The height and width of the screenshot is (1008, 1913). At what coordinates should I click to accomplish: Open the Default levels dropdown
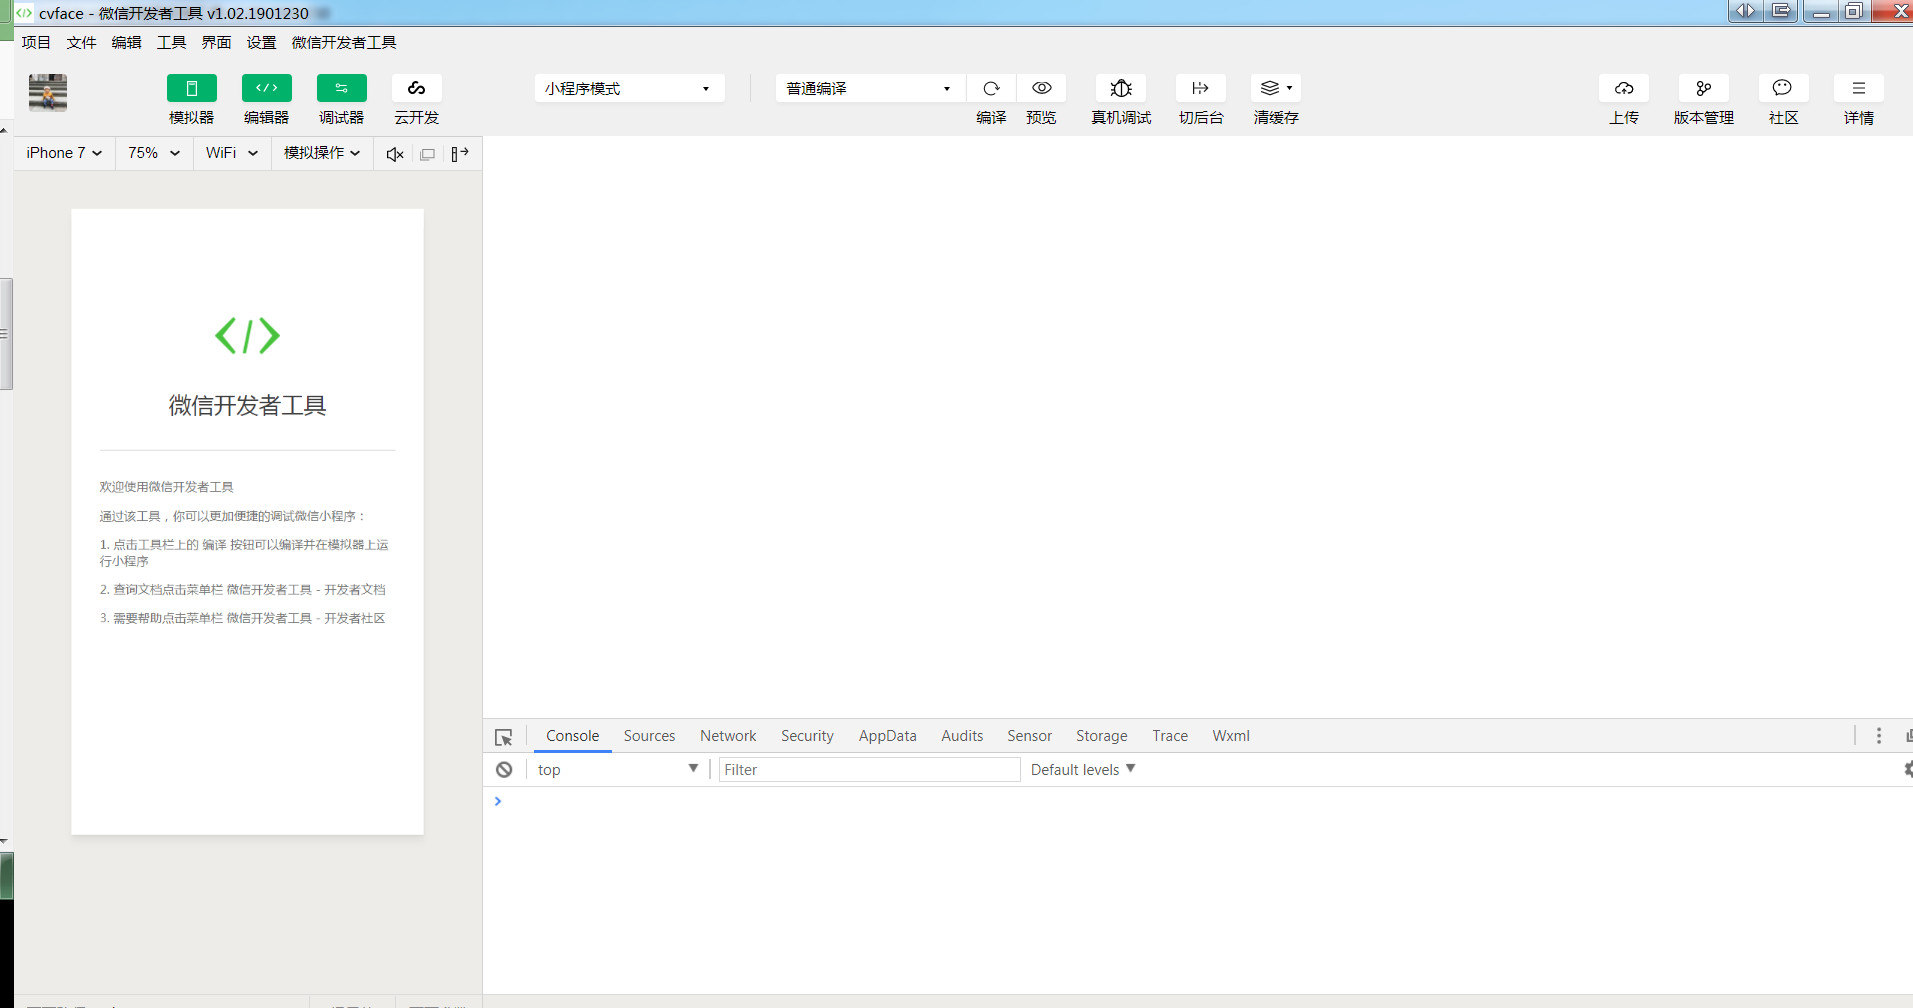click(1083, 769)
